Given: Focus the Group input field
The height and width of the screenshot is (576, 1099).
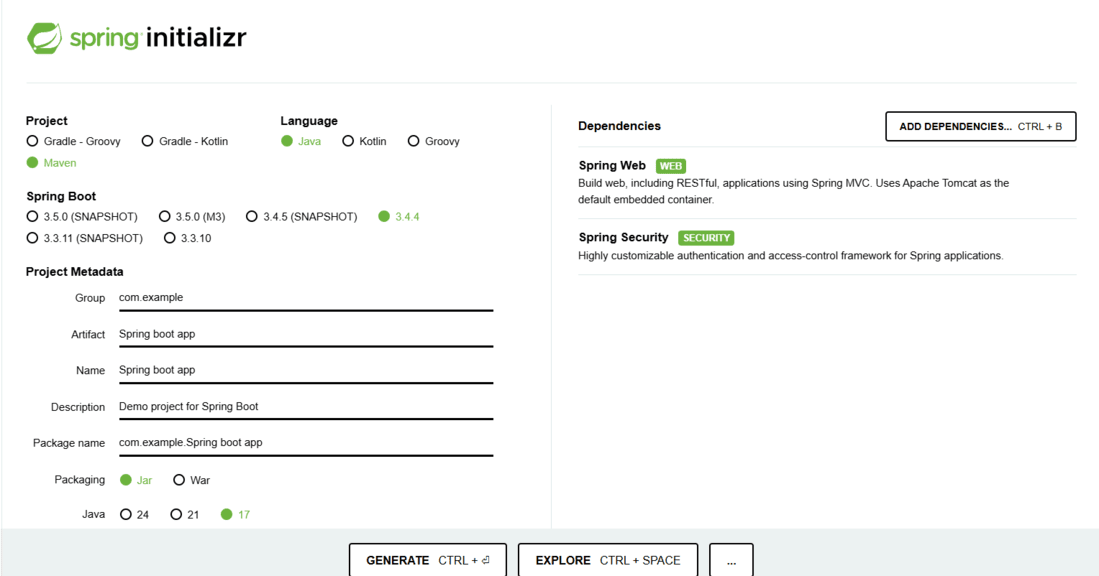Looking at the screenshot, I should tap(306, 298).
